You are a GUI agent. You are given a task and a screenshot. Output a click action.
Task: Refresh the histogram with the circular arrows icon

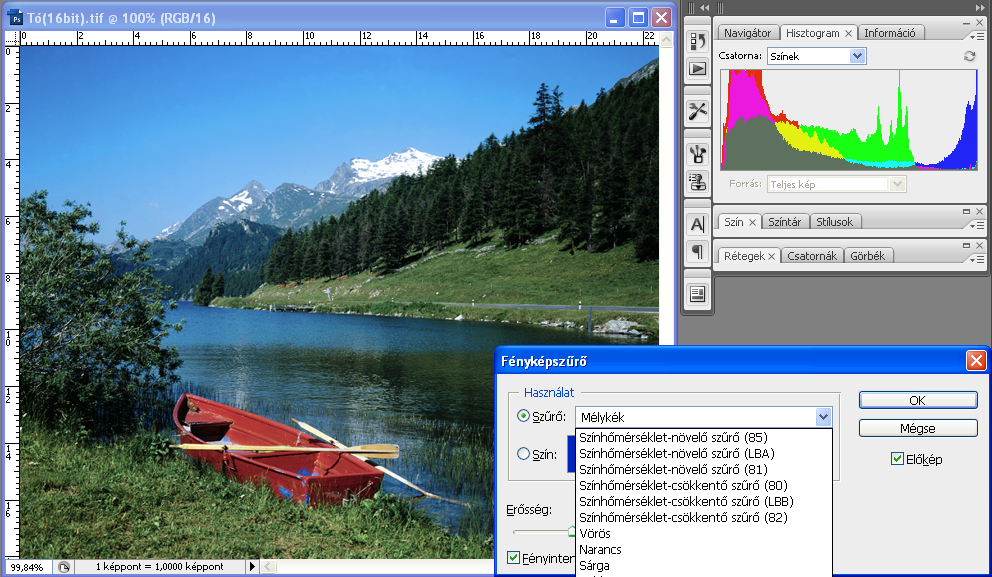point(969,56)
